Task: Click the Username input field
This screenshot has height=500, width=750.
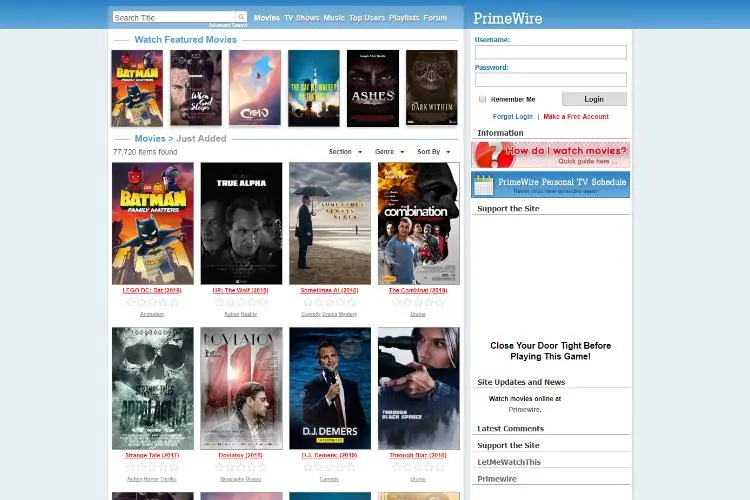Action: [x=551, y=52]
